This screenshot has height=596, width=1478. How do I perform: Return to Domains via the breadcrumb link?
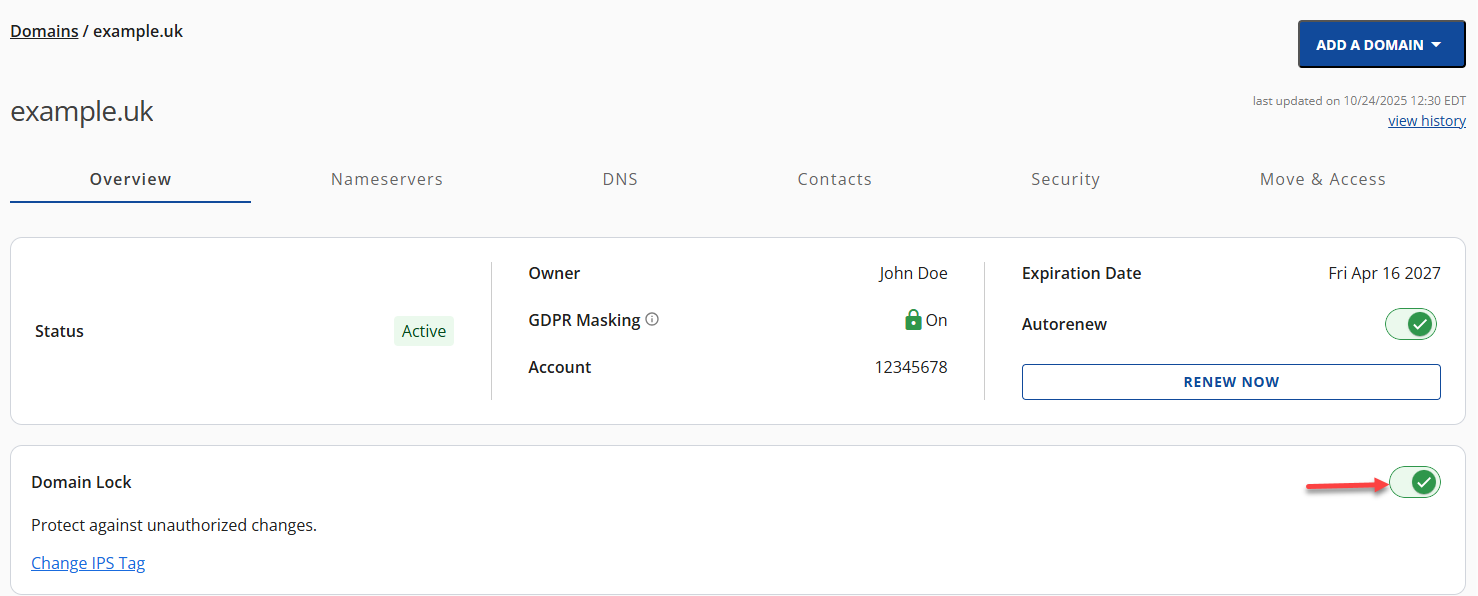pos(44,31)
